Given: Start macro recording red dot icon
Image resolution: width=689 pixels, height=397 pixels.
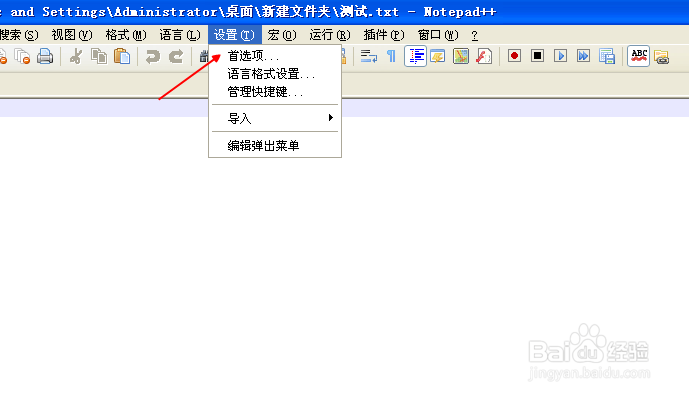Looking at the screenshot, I should point(514,56).
